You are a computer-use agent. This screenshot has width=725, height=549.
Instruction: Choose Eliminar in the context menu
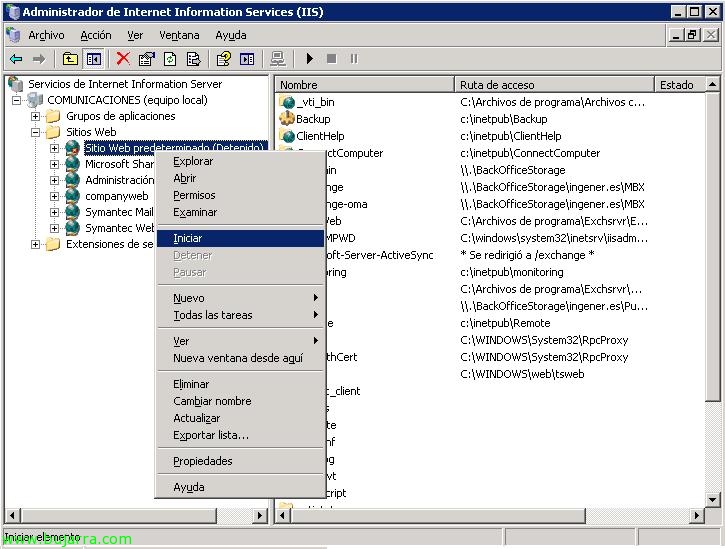(x=240, y=384)
